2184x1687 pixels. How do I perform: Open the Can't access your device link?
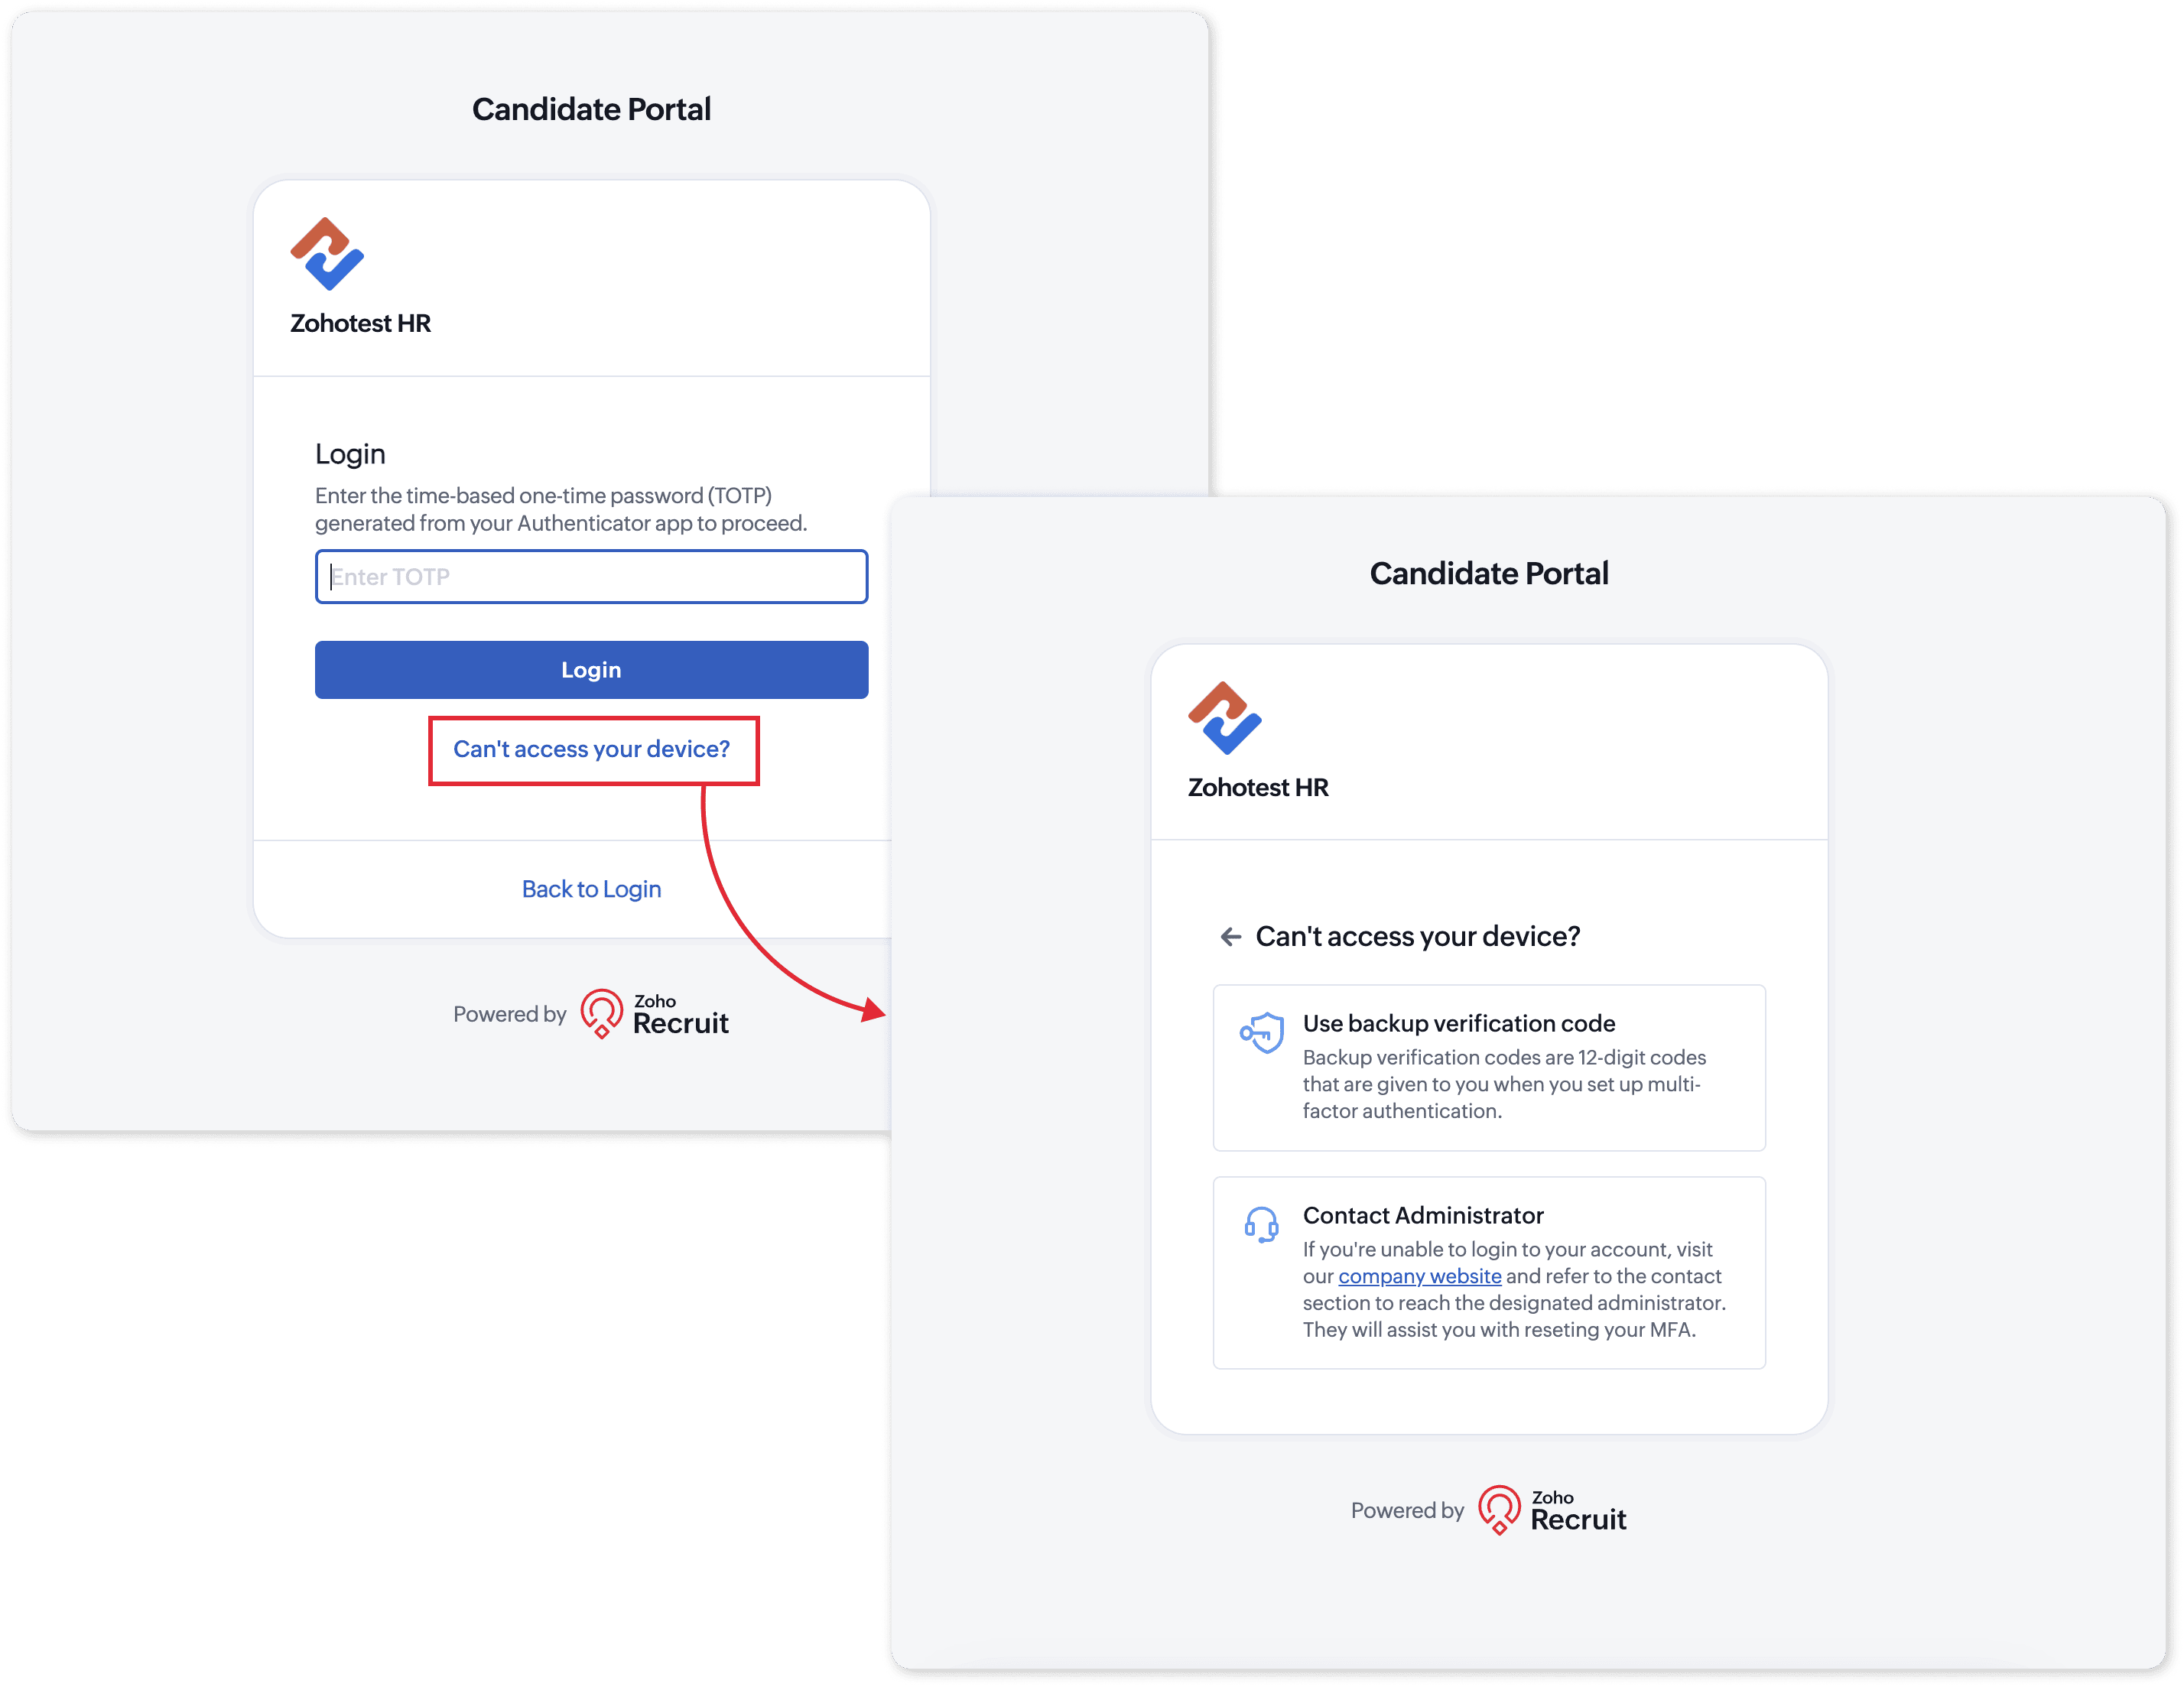(x=592, y=749)
